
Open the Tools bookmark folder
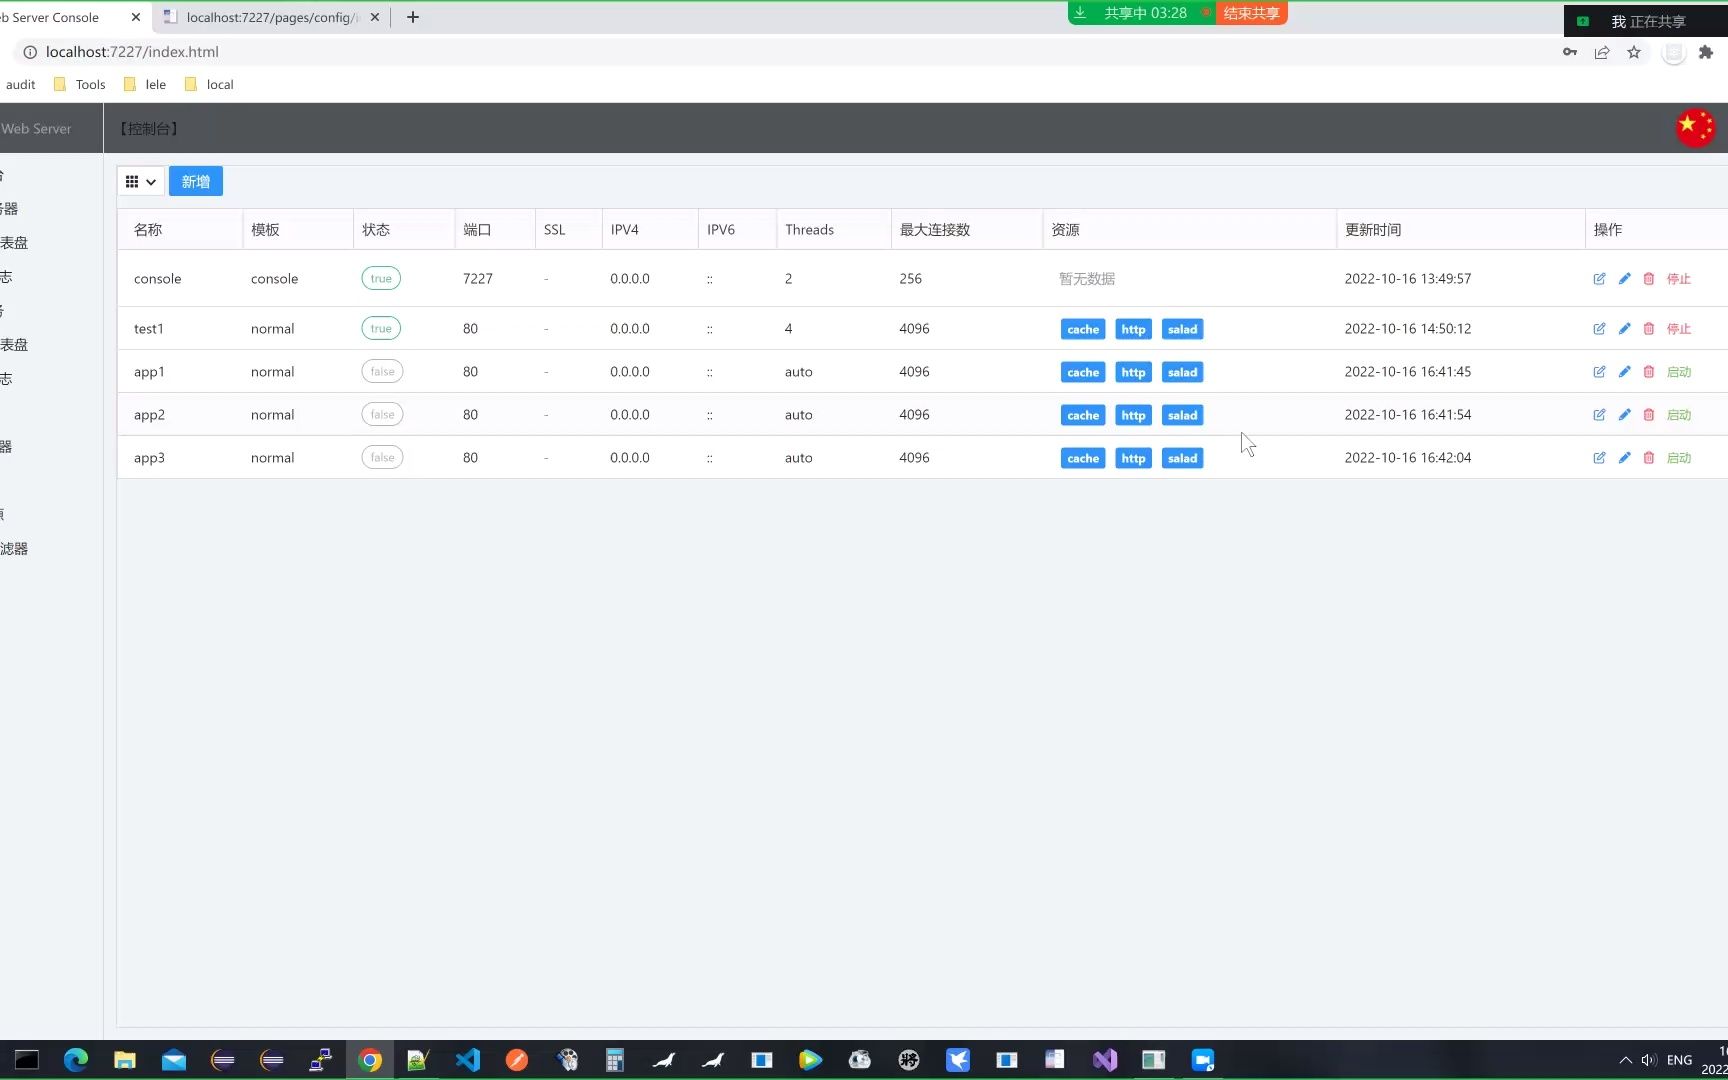80,85
